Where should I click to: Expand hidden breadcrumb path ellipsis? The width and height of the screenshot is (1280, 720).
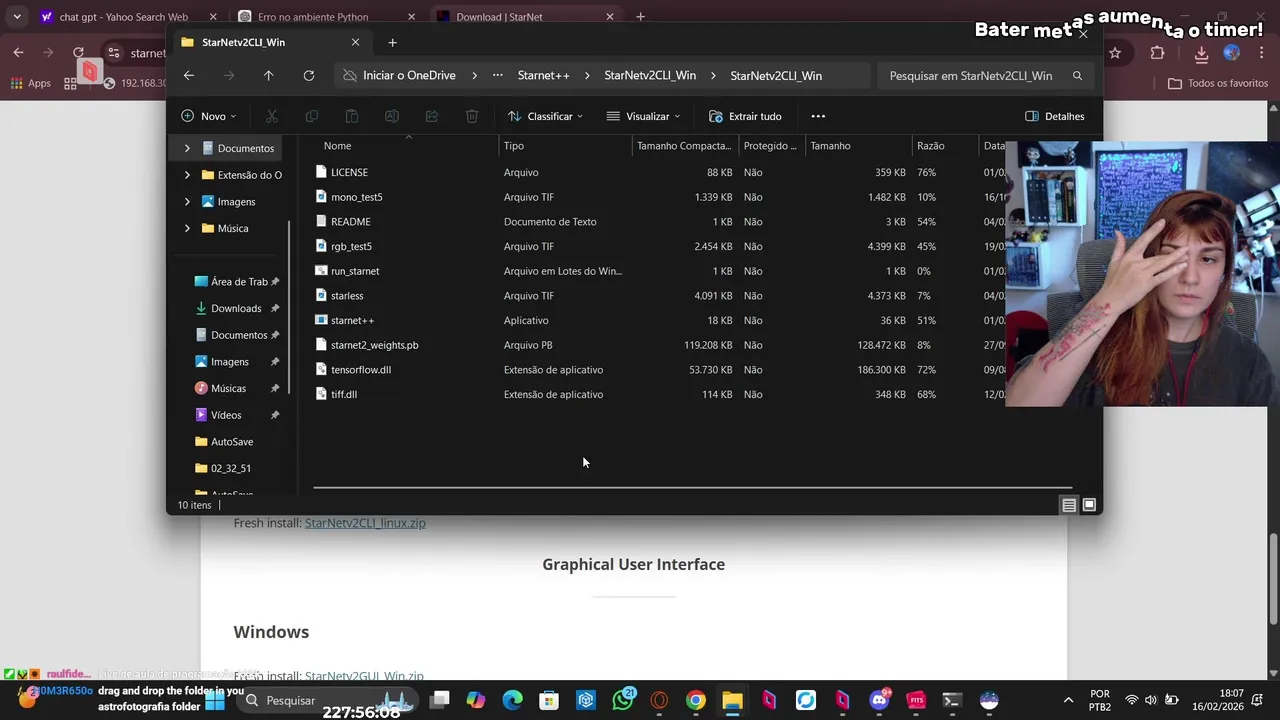(x=497, y=76)
